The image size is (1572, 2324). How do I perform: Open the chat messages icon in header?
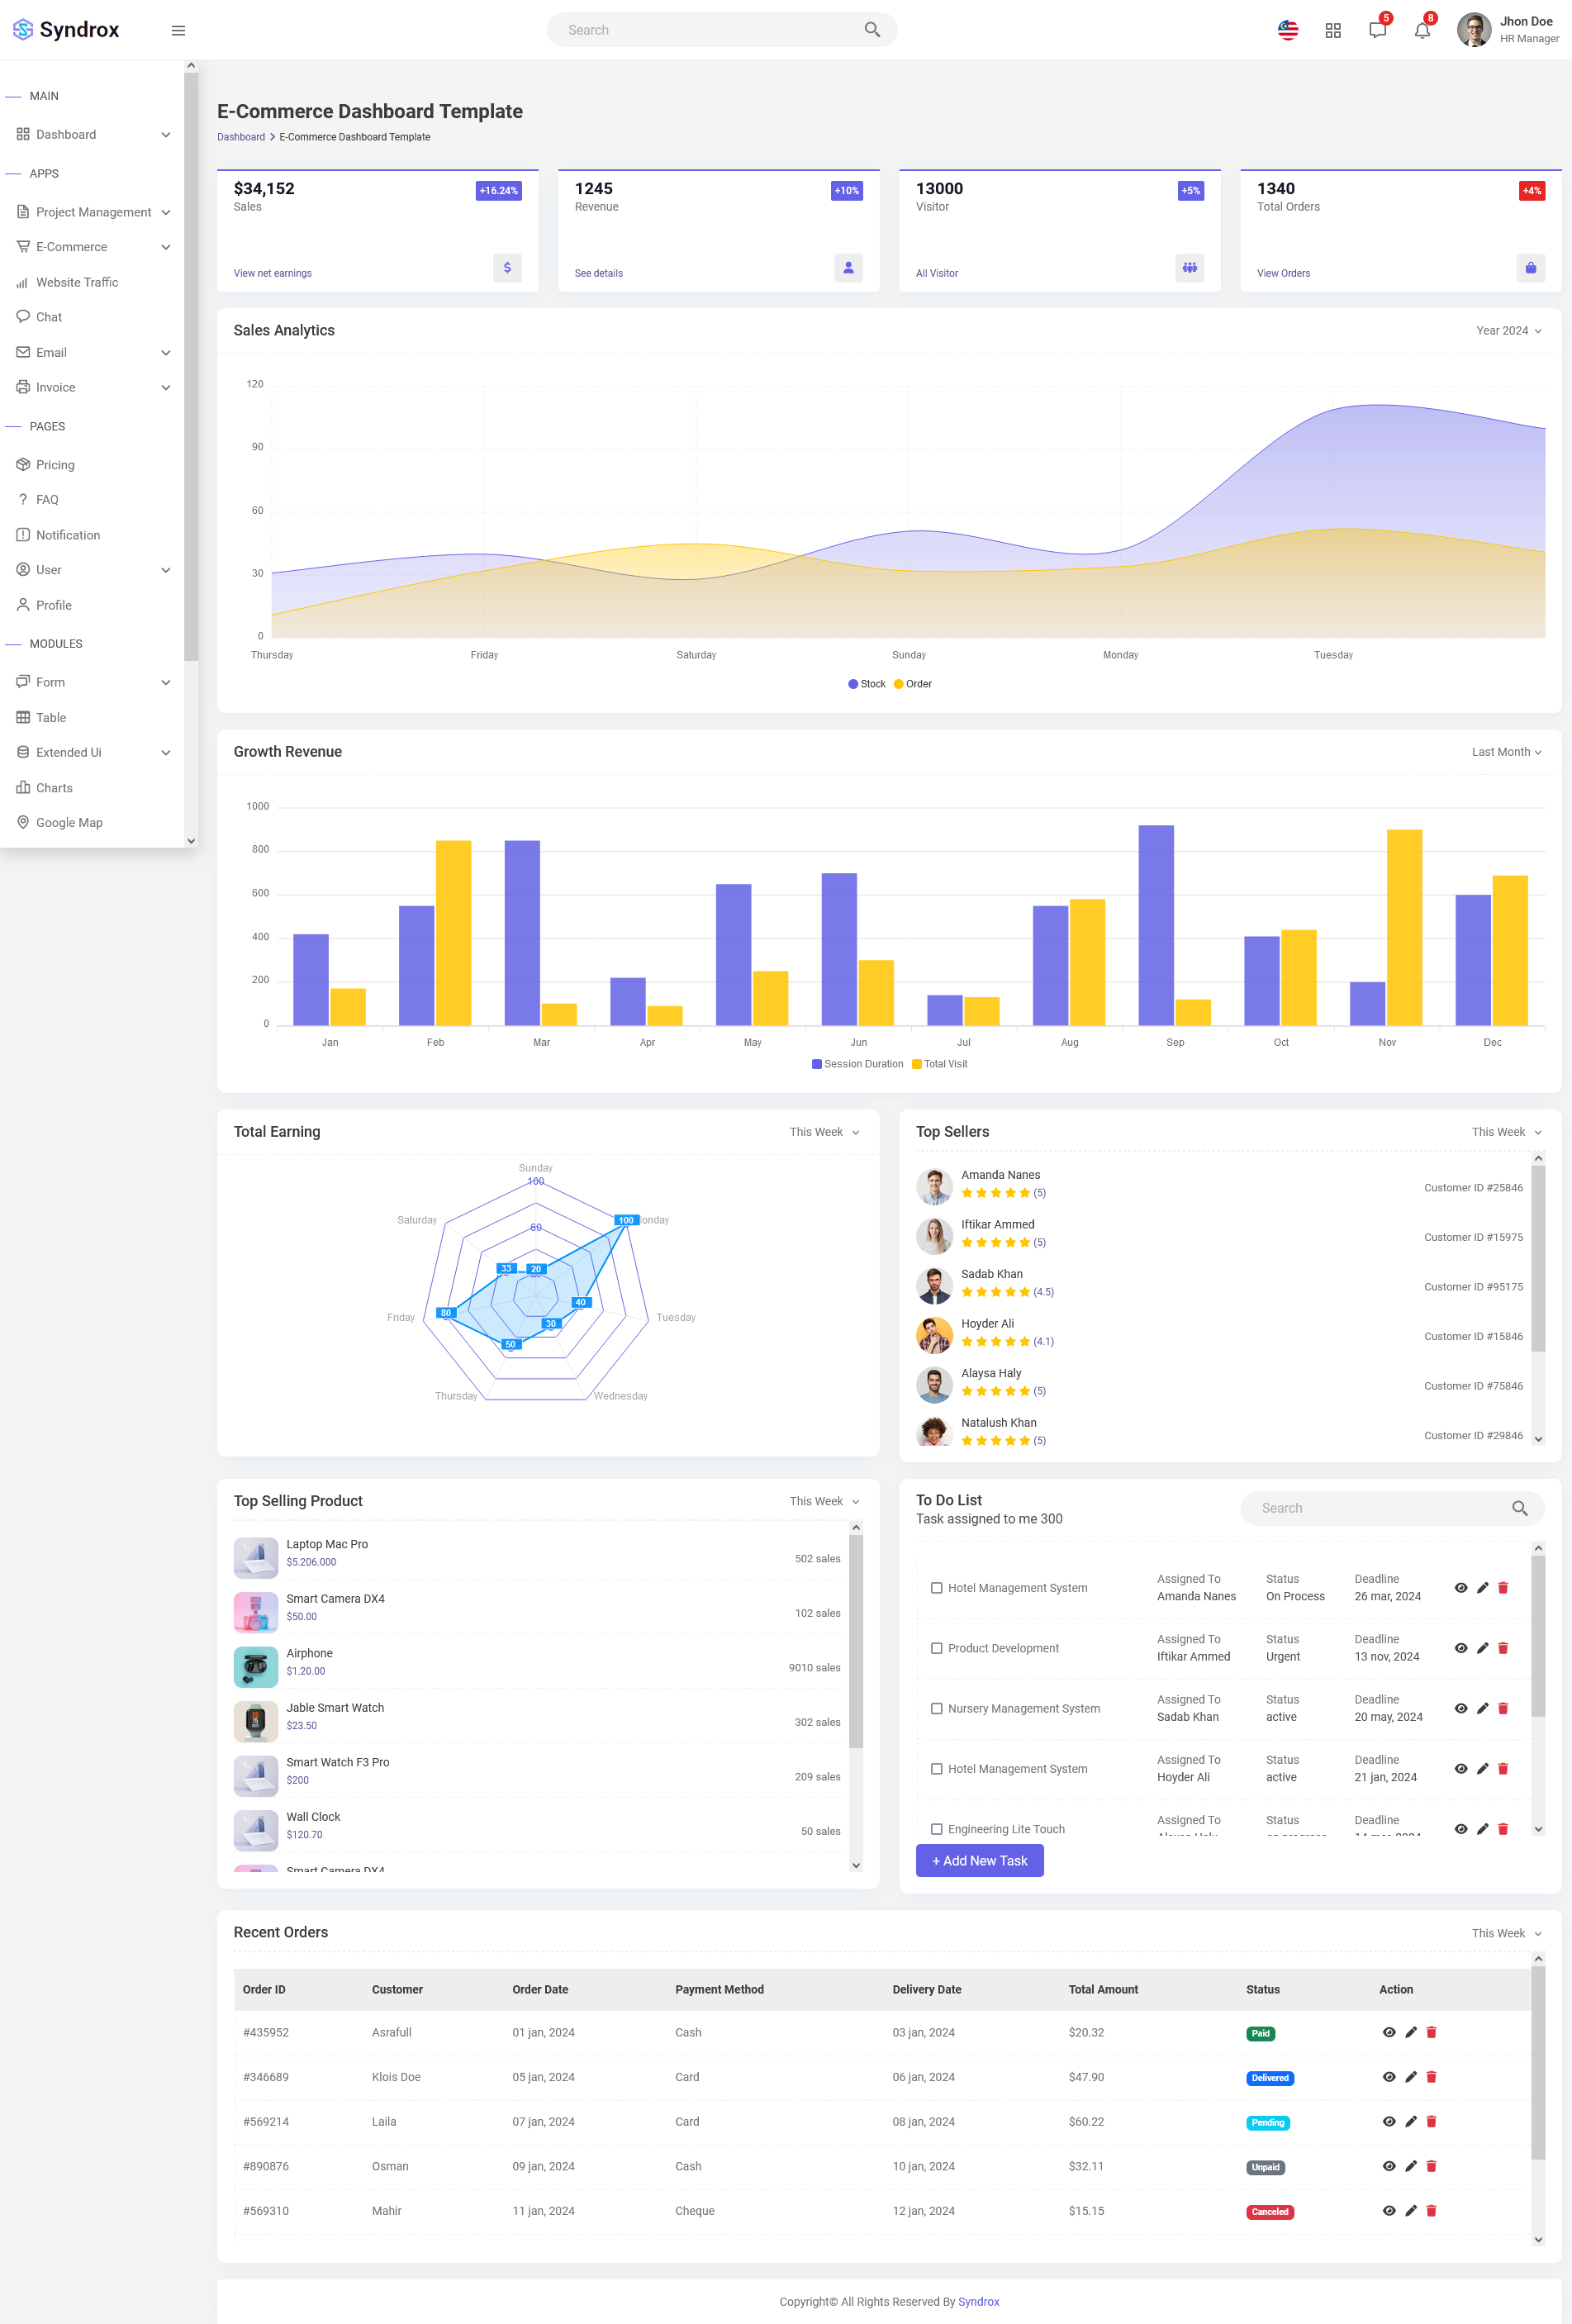click(x=1378, y=30)
